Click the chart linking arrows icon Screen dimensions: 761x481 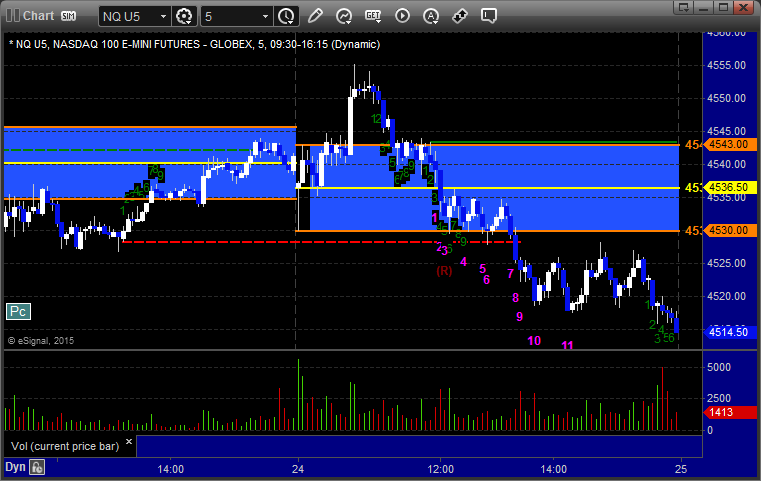click(460, 17)
